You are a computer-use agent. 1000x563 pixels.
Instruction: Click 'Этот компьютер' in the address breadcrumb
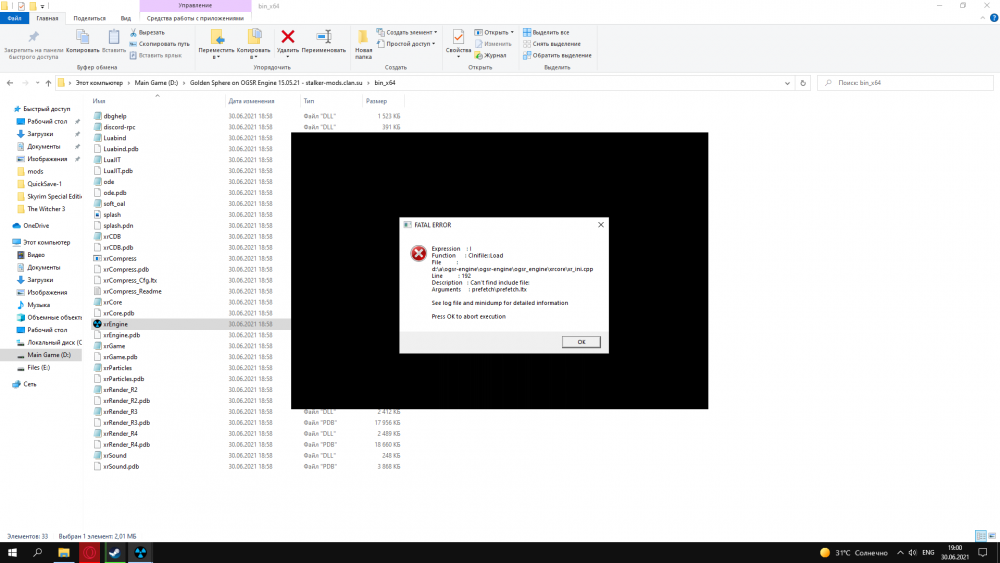(99, 83)
